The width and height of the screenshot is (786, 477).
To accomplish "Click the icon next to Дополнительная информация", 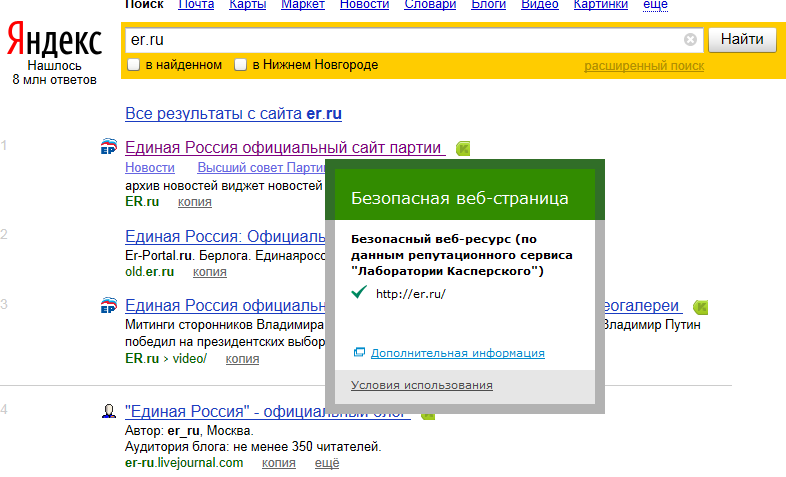I will [x=359, y=352].
